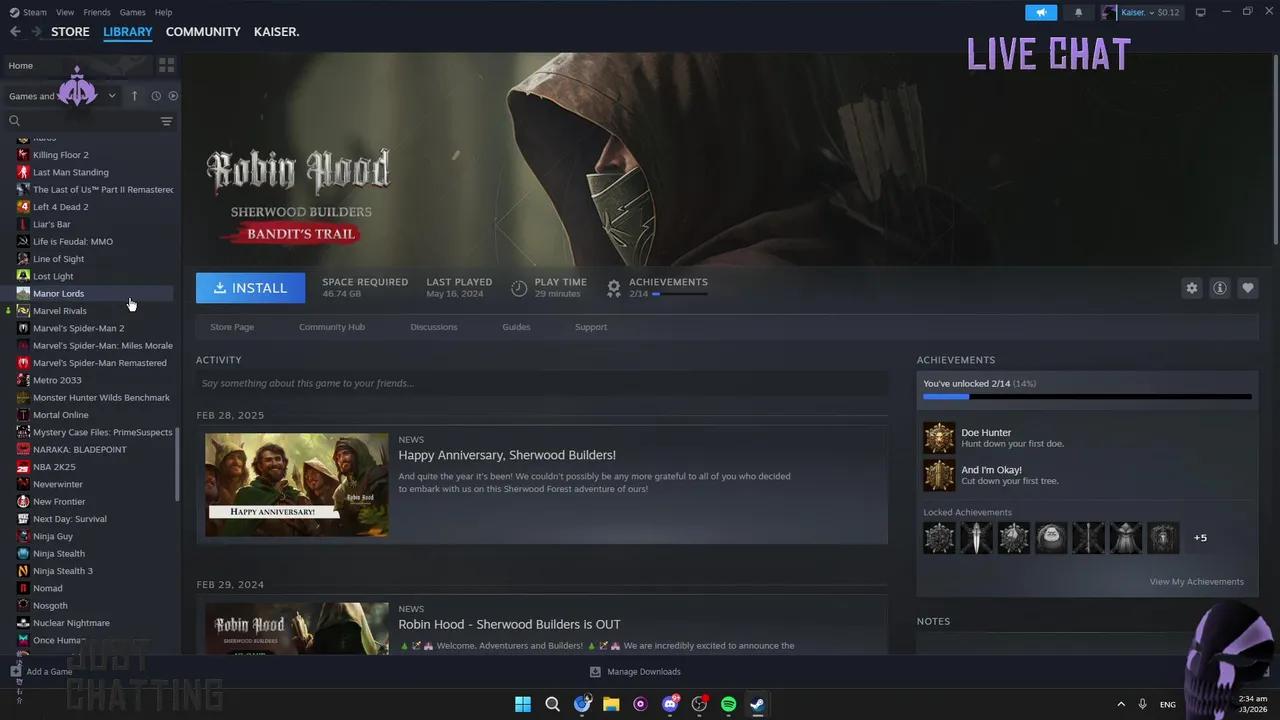Go back with the left arrow

pyautogui.click(x=15, y=32)
